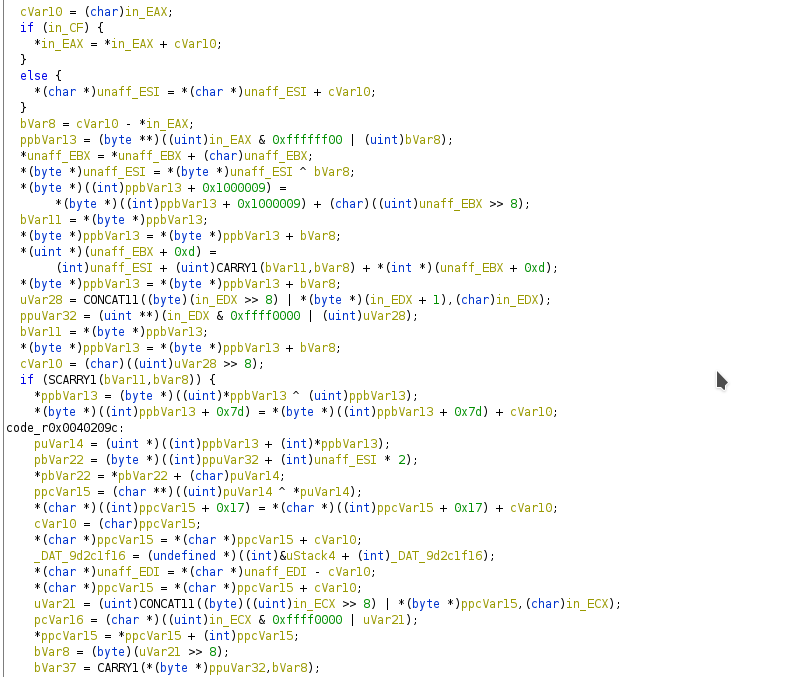
Task: Click line 'bVar8 = (byte)(uVar21 >> 8);'
Action: 131,652
